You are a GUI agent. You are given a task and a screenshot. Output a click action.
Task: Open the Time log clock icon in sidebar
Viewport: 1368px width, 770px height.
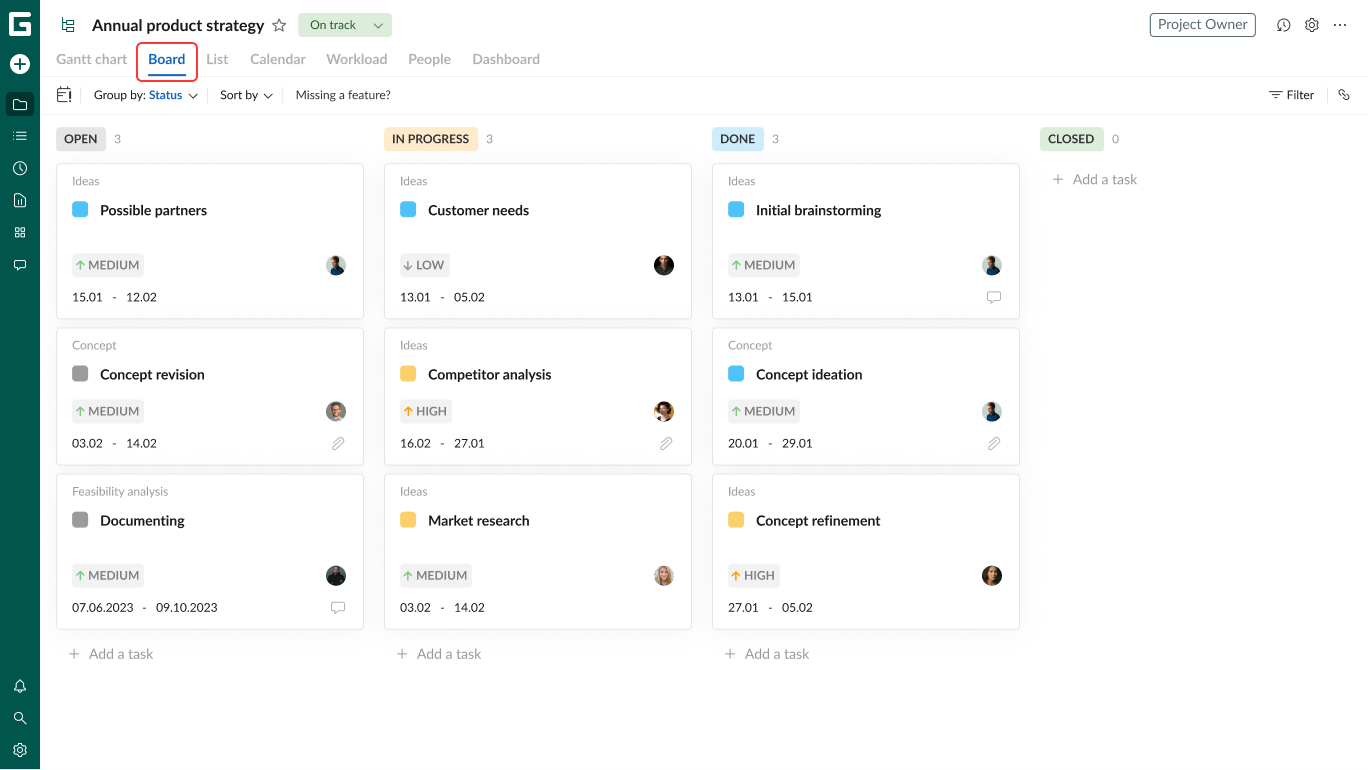(20, 168)
